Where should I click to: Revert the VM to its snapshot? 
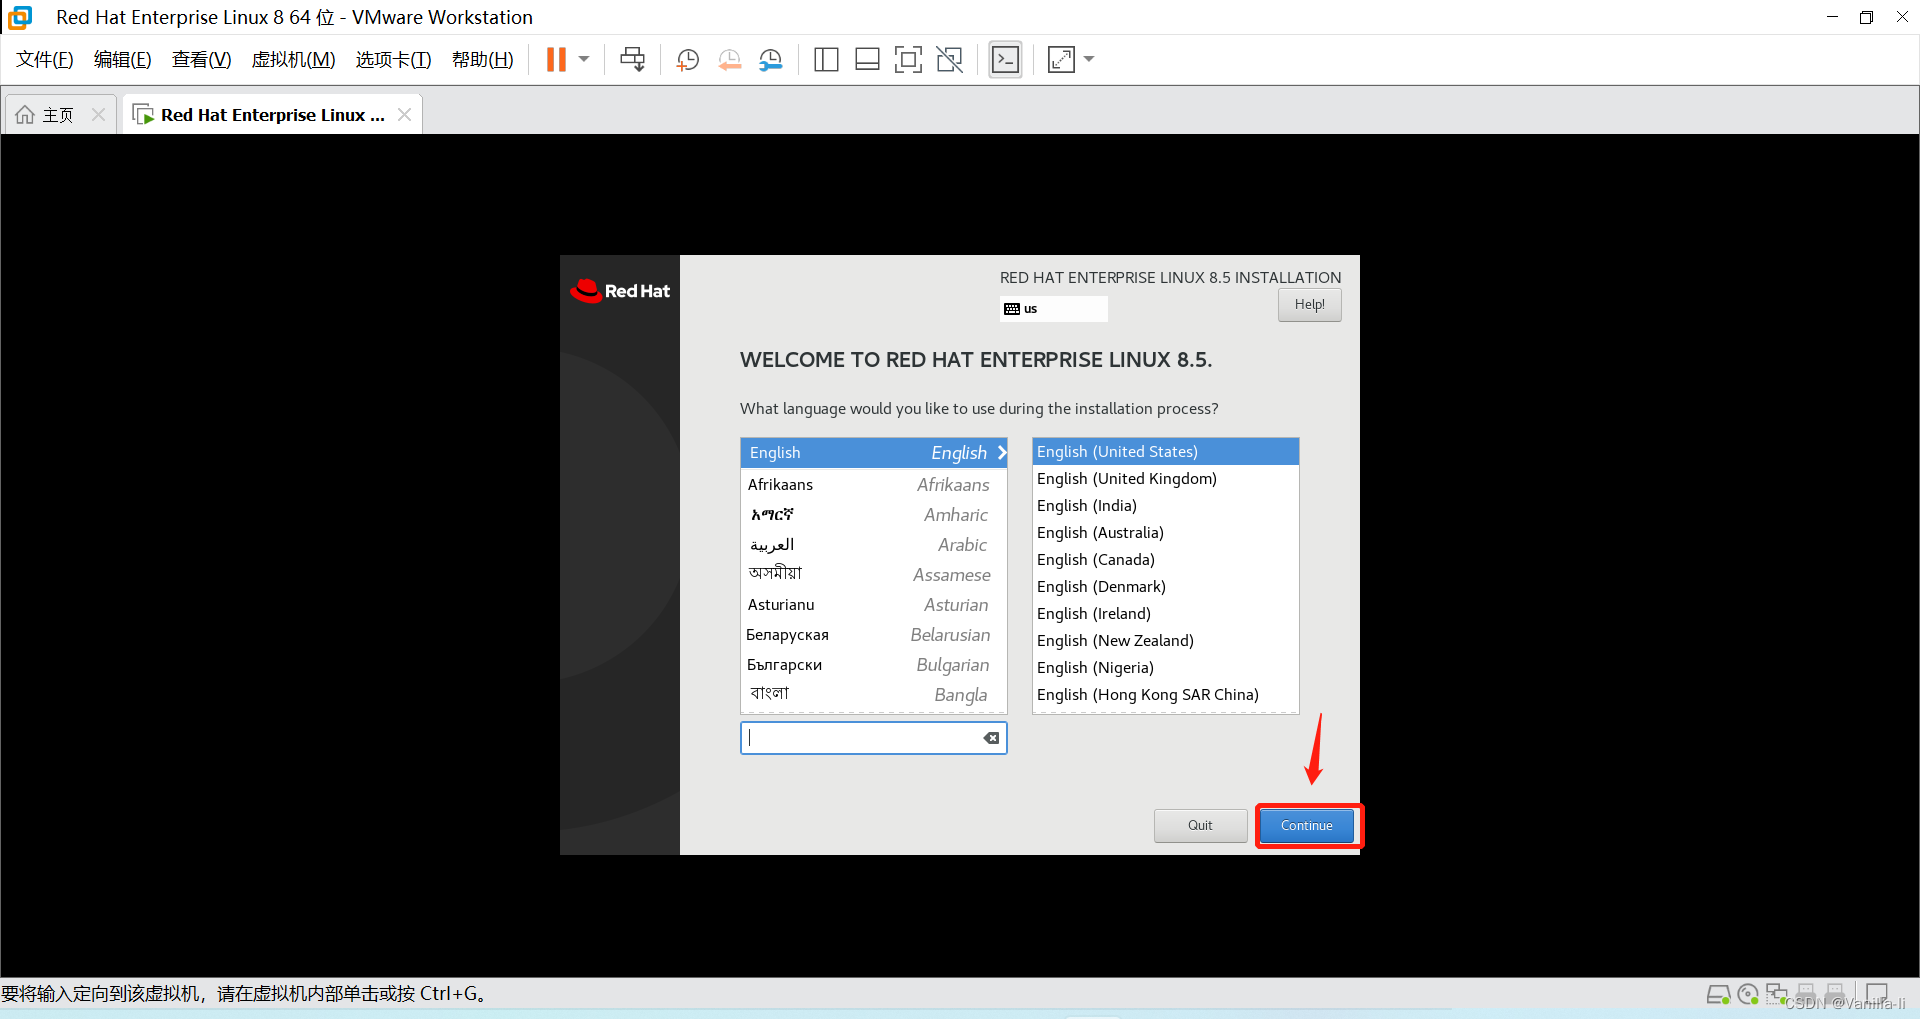[x=729, y=59]
